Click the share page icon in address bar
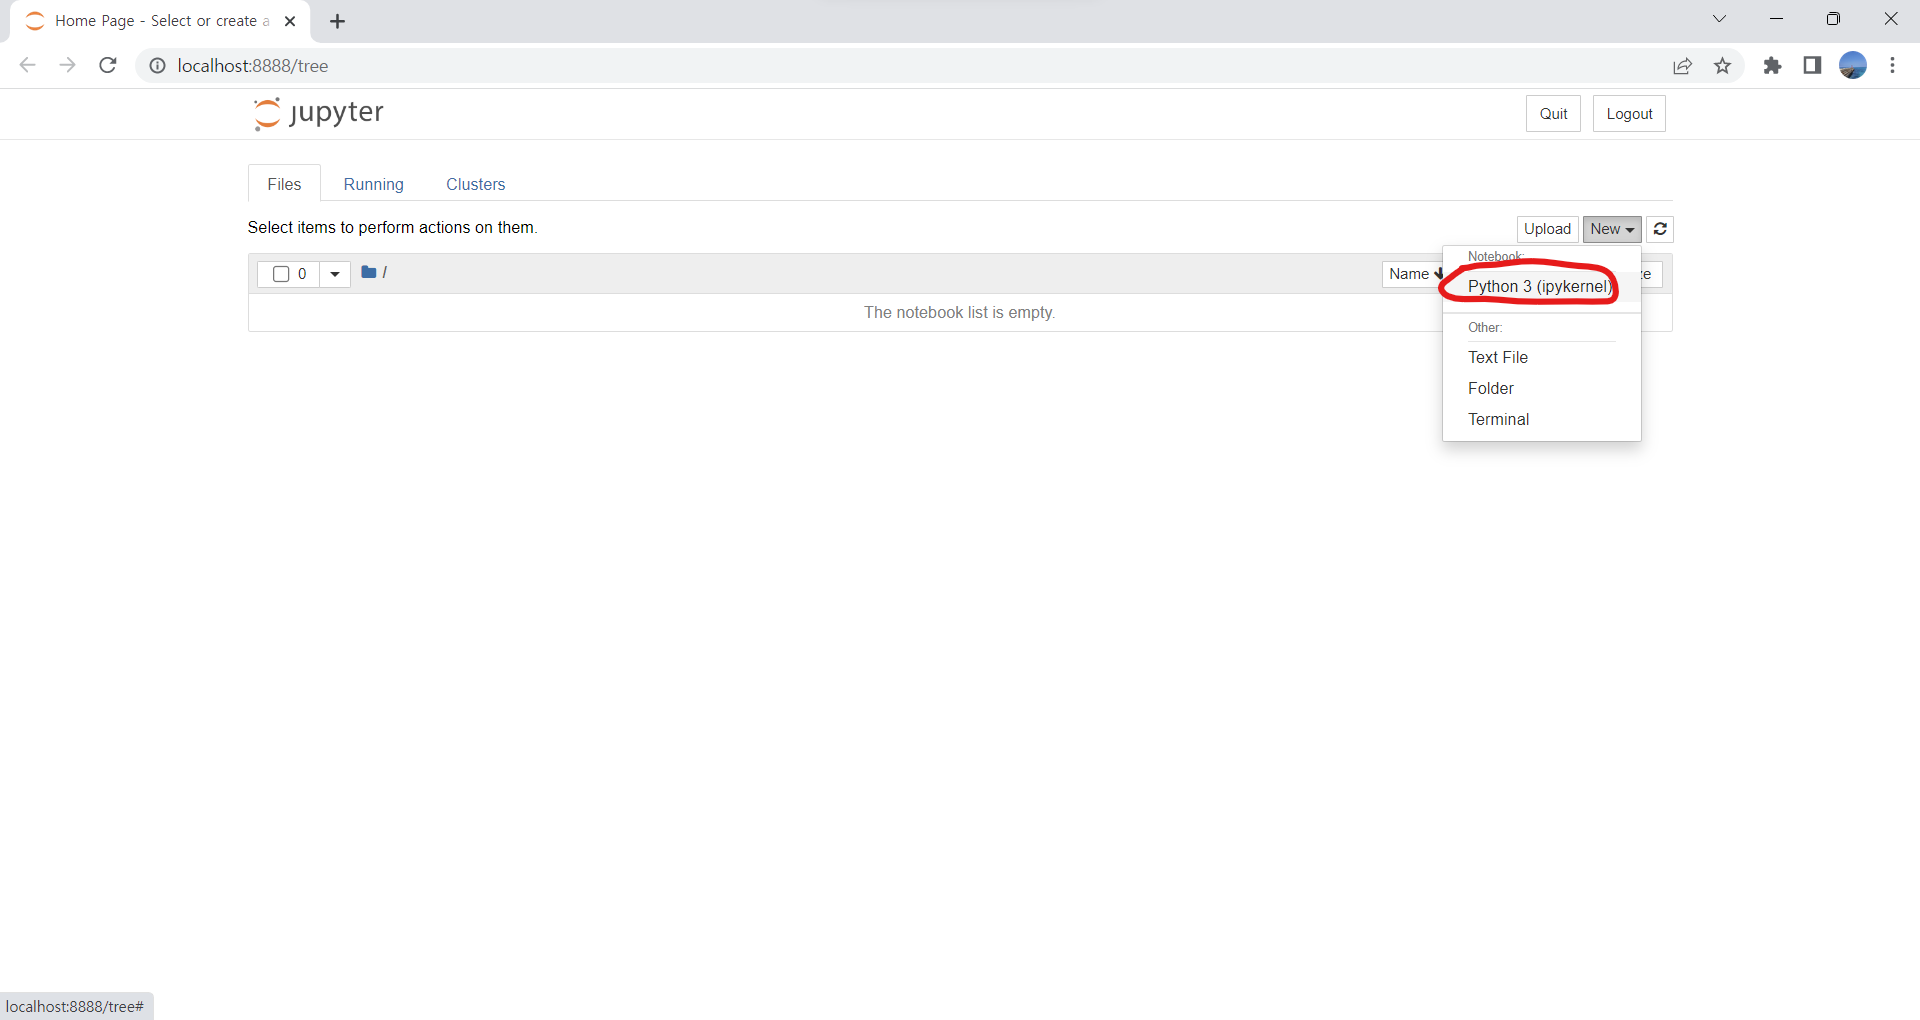 [1682, 66]
